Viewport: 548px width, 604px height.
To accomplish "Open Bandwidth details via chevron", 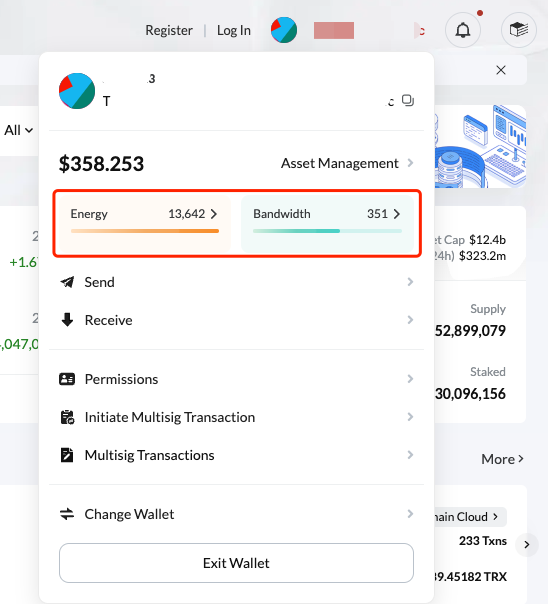I will pyautogui.click(x=397, y=214).
